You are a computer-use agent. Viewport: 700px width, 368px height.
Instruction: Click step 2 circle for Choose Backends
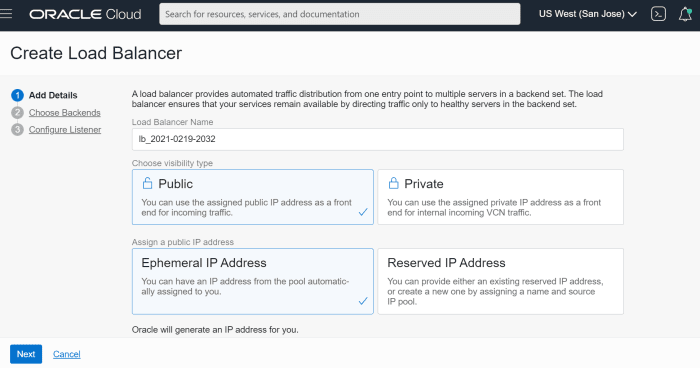[17, 113]
